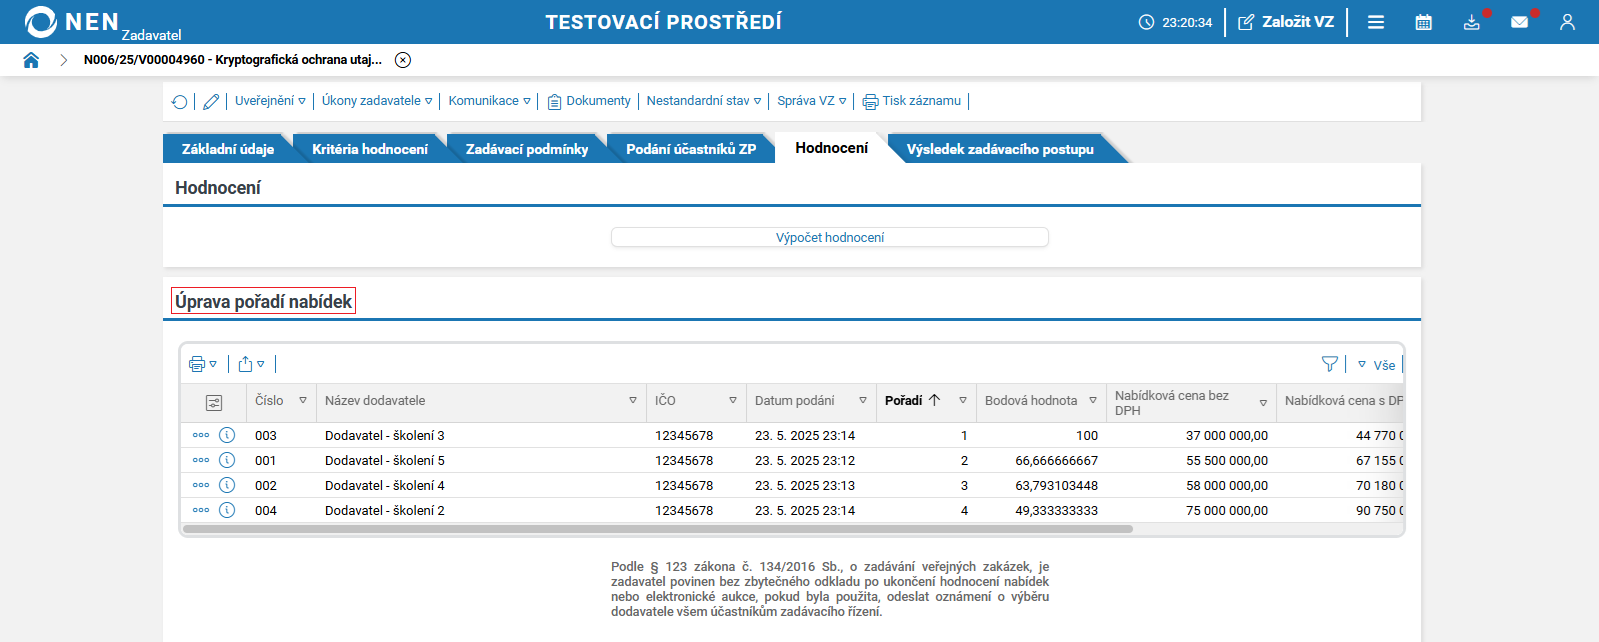Open Výsledek zadávacího postupu tab
This screenshot has height=642, width=1599.
(1000, 149)
